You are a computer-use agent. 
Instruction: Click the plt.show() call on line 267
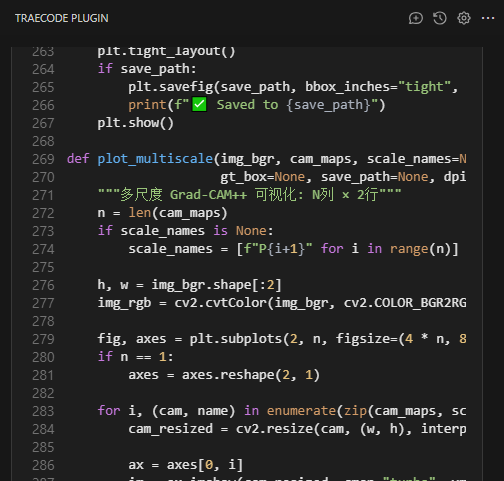pyautogui.click(x=135, y=123)
